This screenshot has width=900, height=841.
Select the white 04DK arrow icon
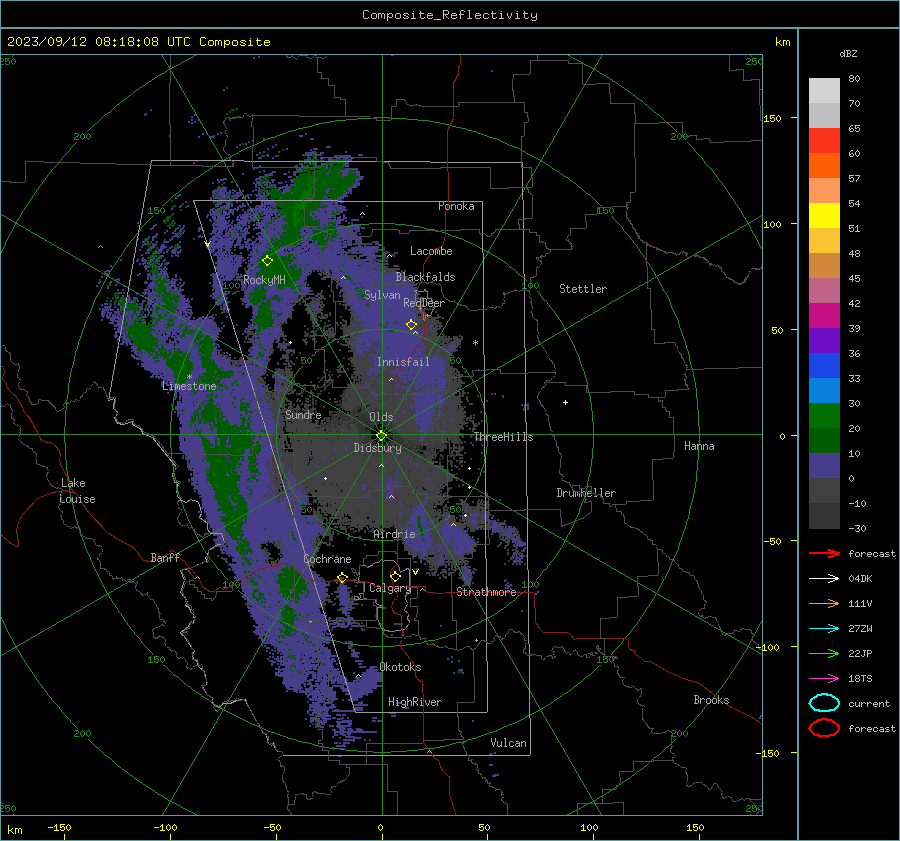click(824, 578)
